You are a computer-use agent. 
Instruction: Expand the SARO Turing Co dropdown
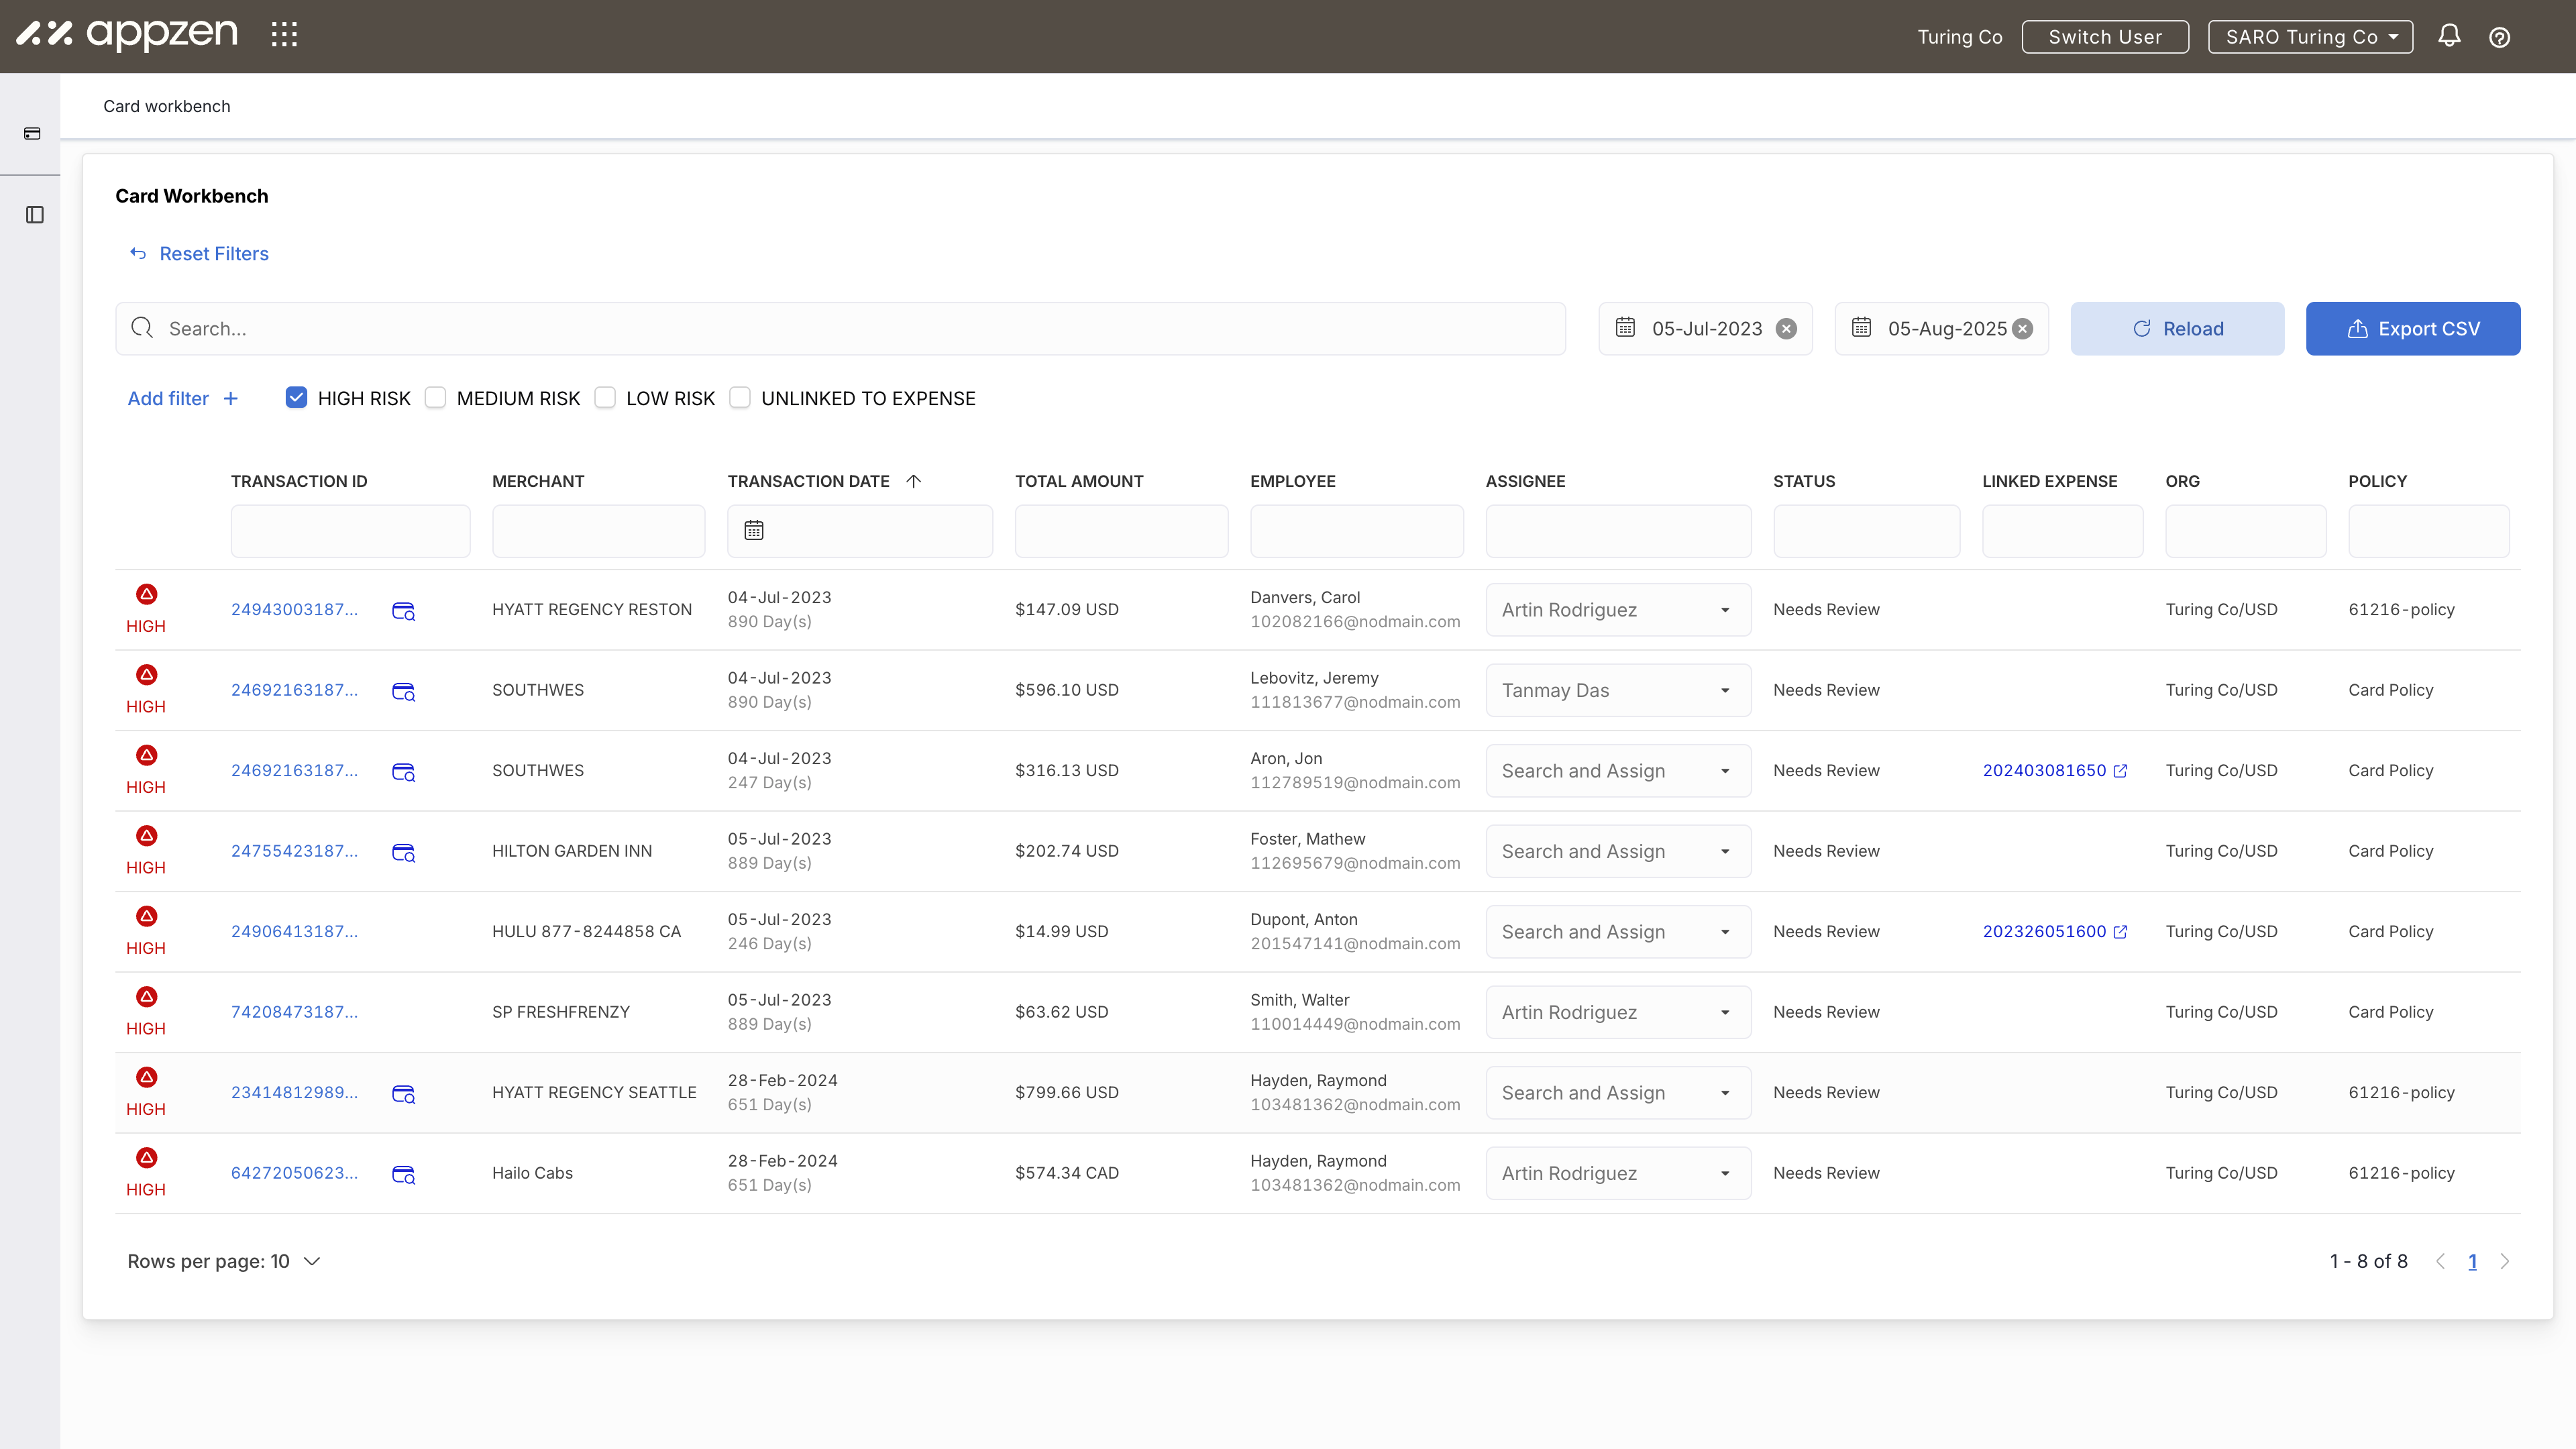coord(2310,37)
